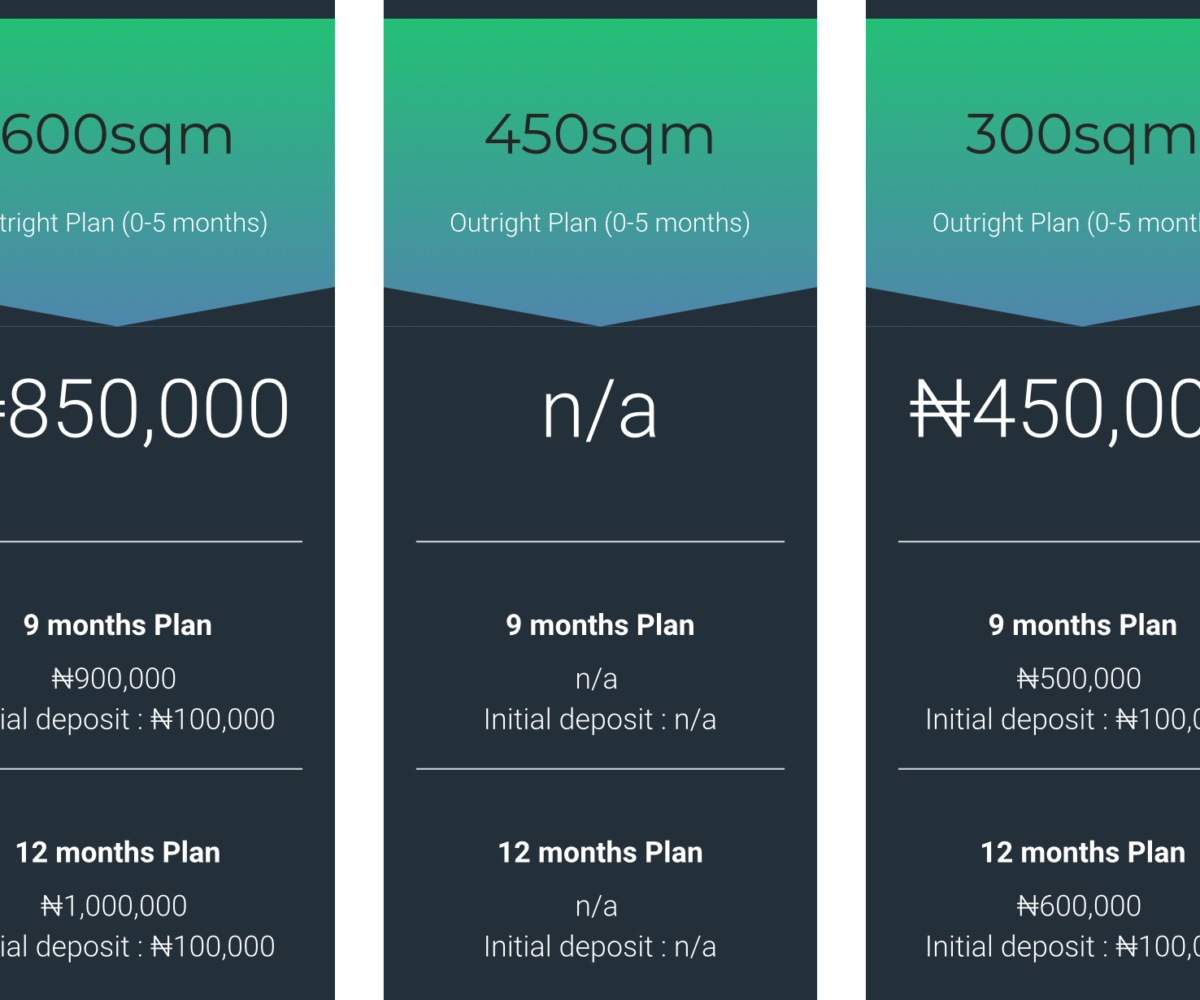Click 9 months Plan in 600sqm card
Viewport: 1200px width, 1000px height.
tap(118, 625)
